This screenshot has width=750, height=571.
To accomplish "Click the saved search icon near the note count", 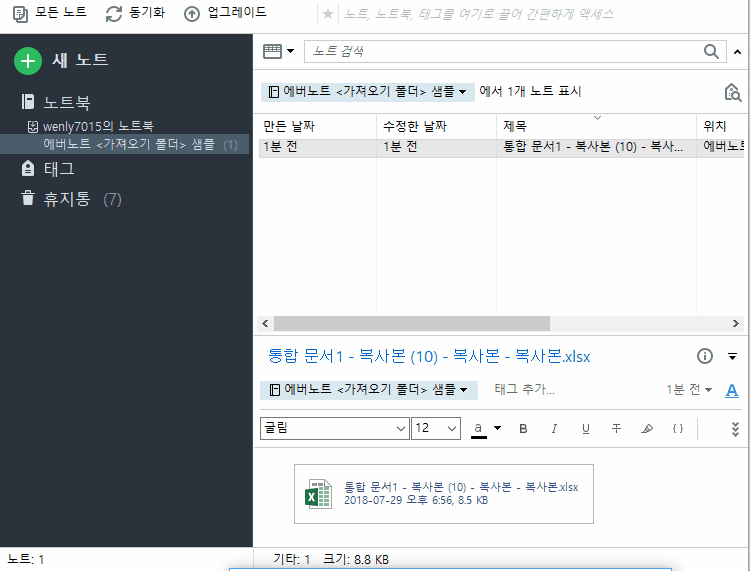I will (732, 92).
